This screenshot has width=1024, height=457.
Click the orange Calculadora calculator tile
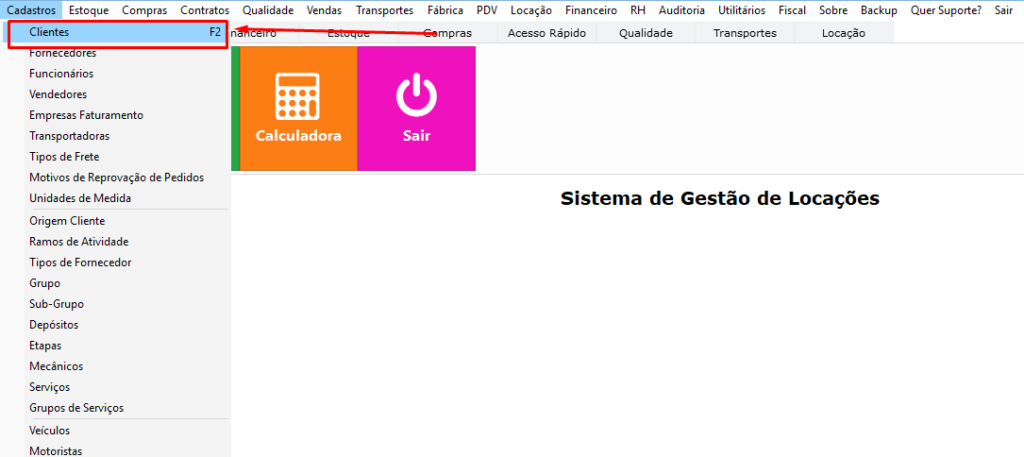[298, 108]
